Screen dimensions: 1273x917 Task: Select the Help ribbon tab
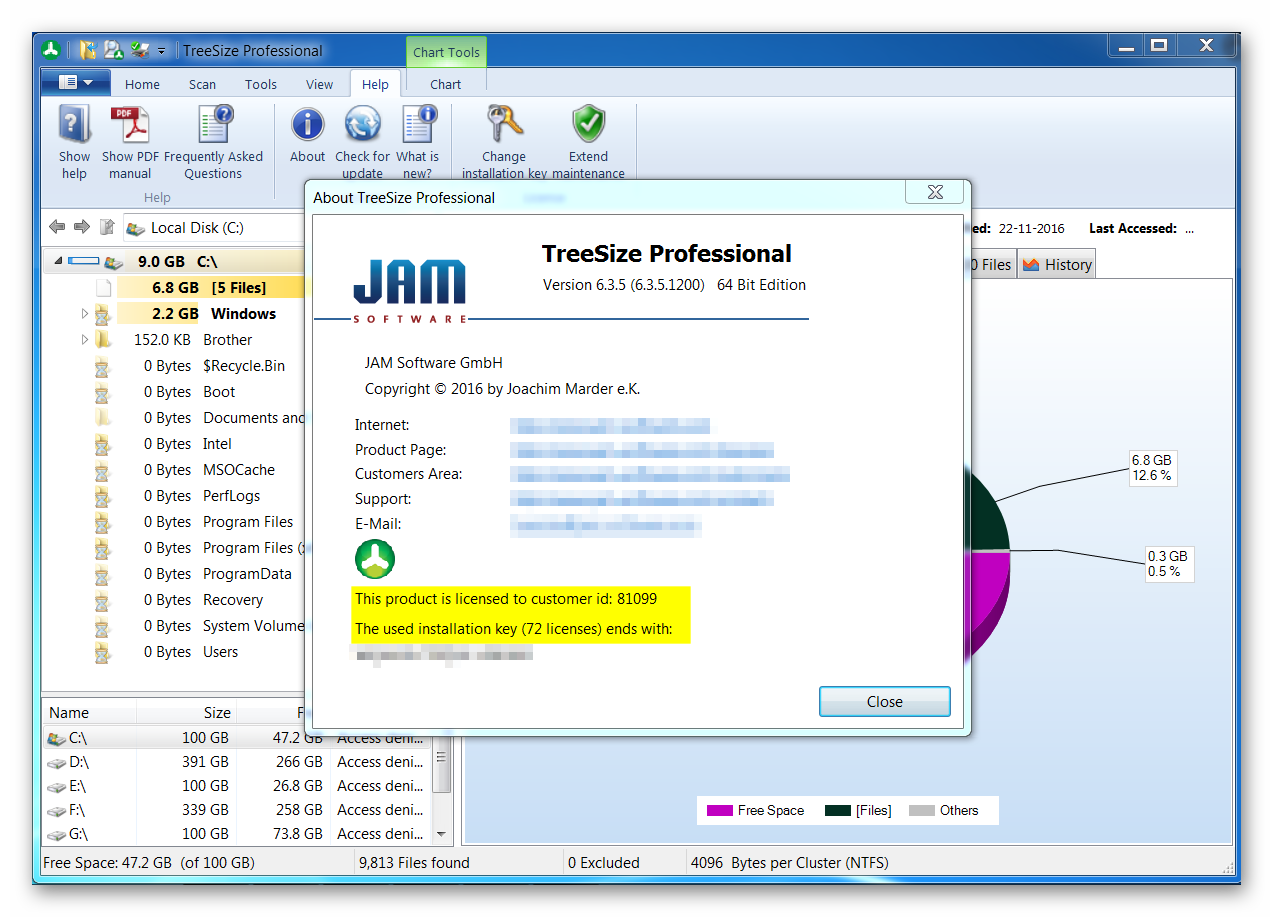coord(376,84)
